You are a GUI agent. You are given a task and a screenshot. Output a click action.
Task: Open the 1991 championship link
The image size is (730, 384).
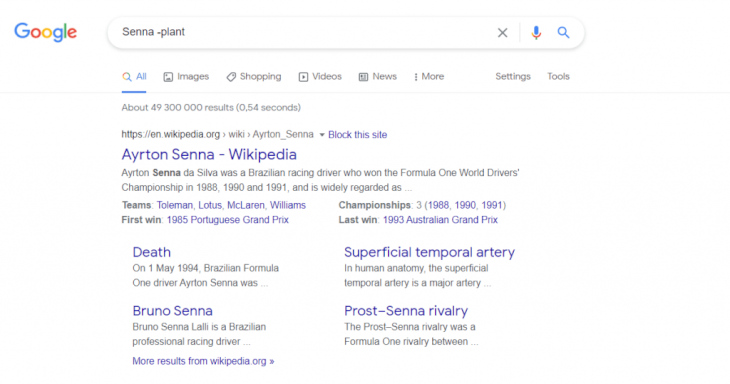492,205
